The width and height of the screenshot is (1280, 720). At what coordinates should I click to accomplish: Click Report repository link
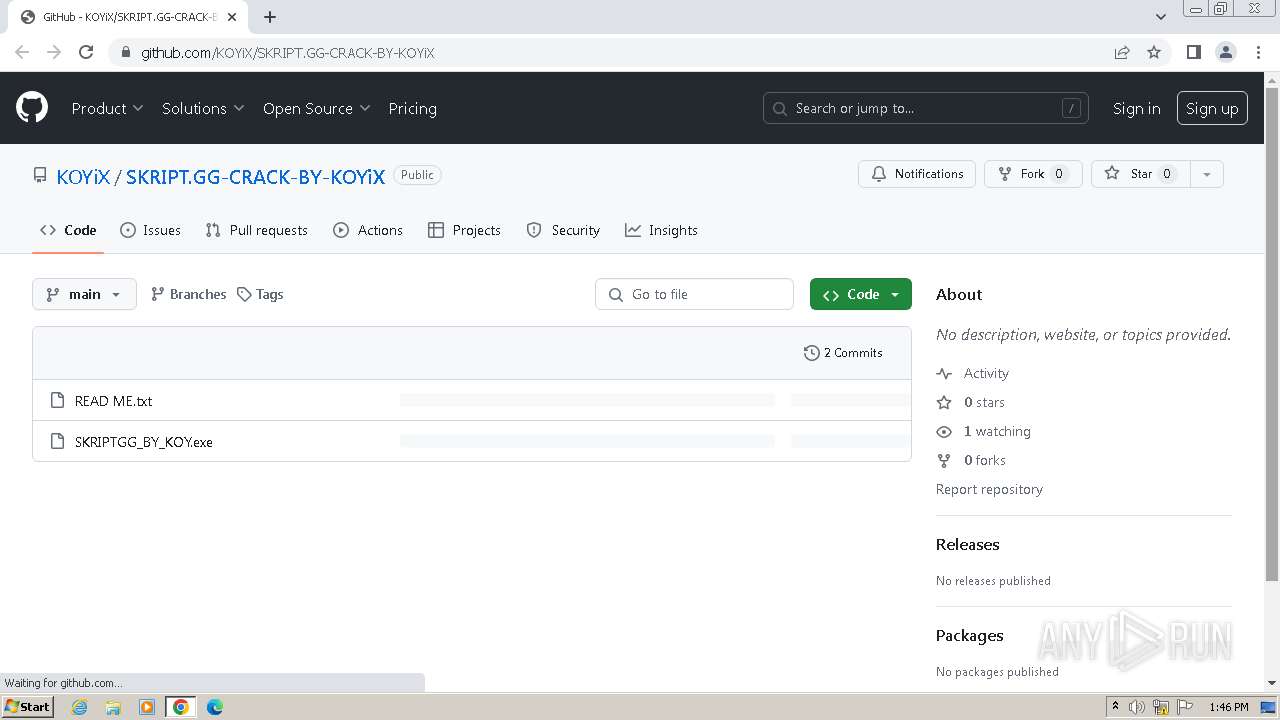989,489
